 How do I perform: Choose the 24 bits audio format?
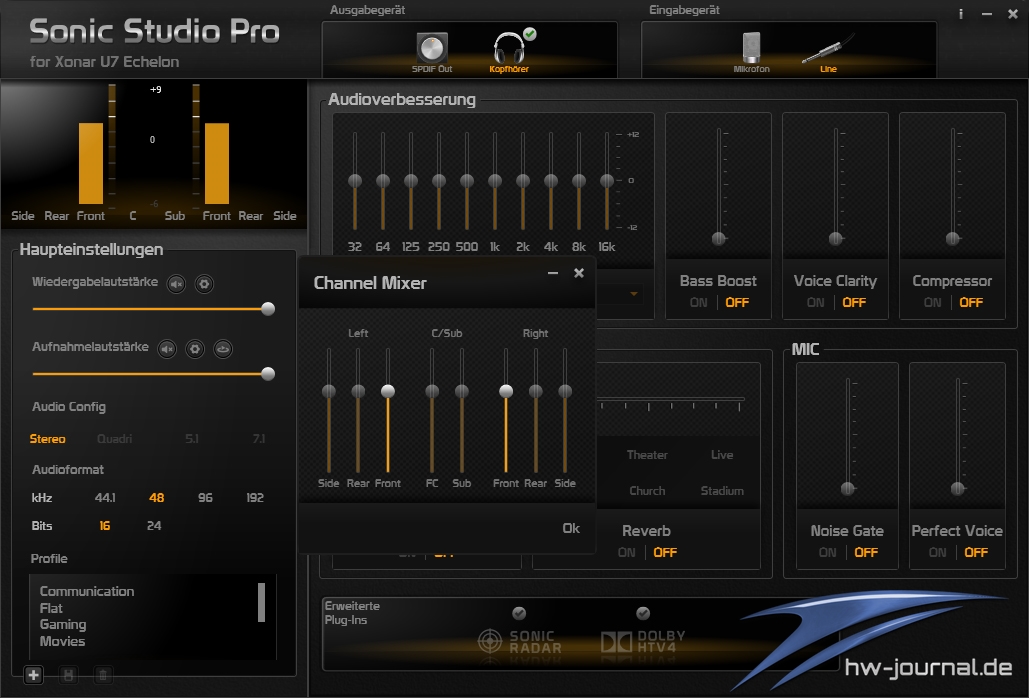pos(154,525)
